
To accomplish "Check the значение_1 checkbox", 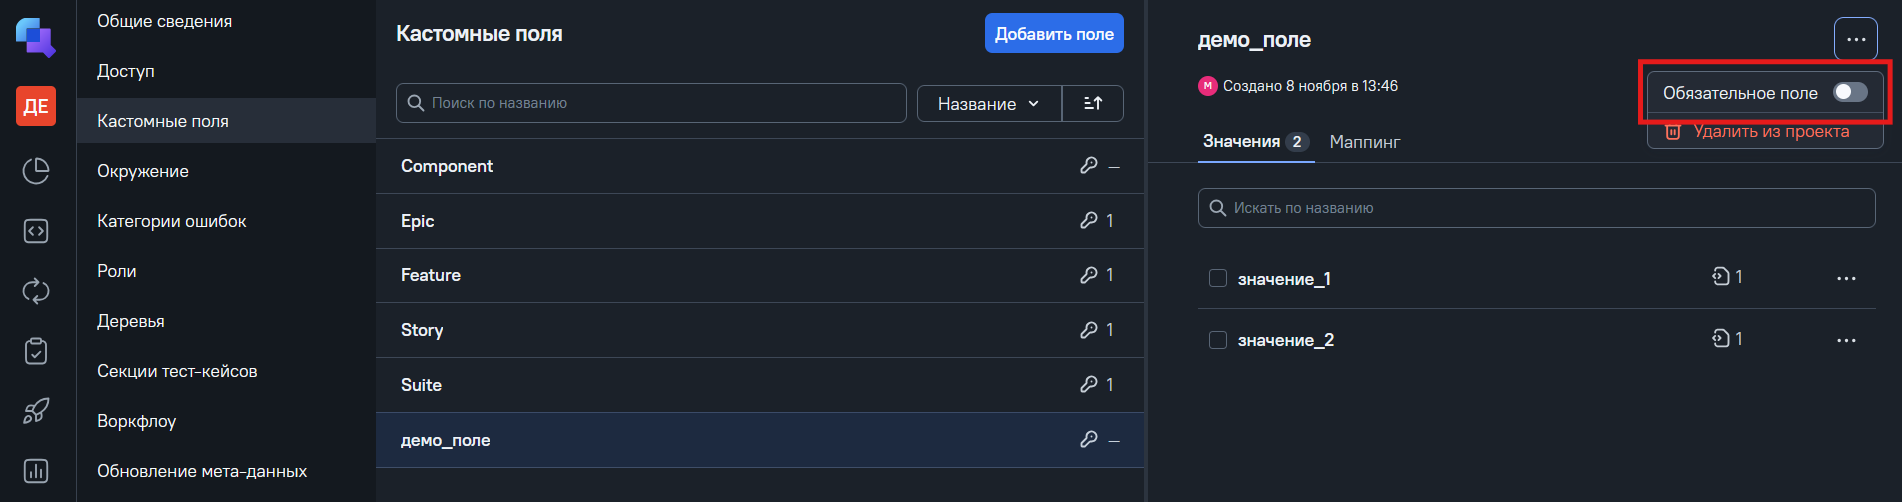I will [x=1218, y=278].
